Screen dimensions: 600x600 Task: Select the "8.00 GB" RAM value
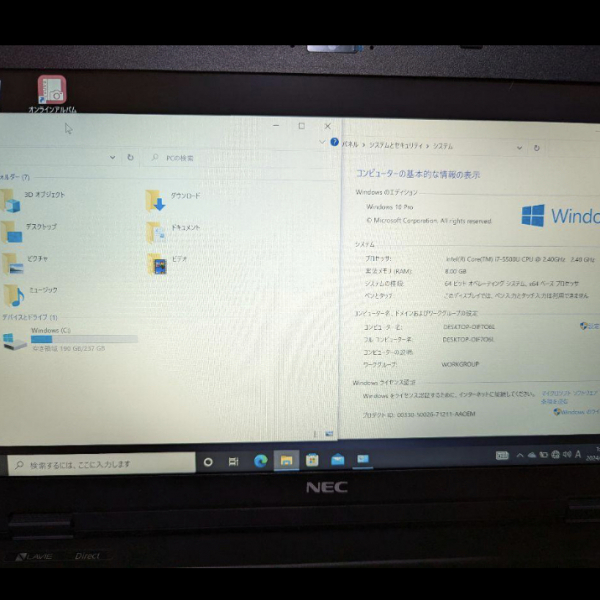(x=455, y=271)
